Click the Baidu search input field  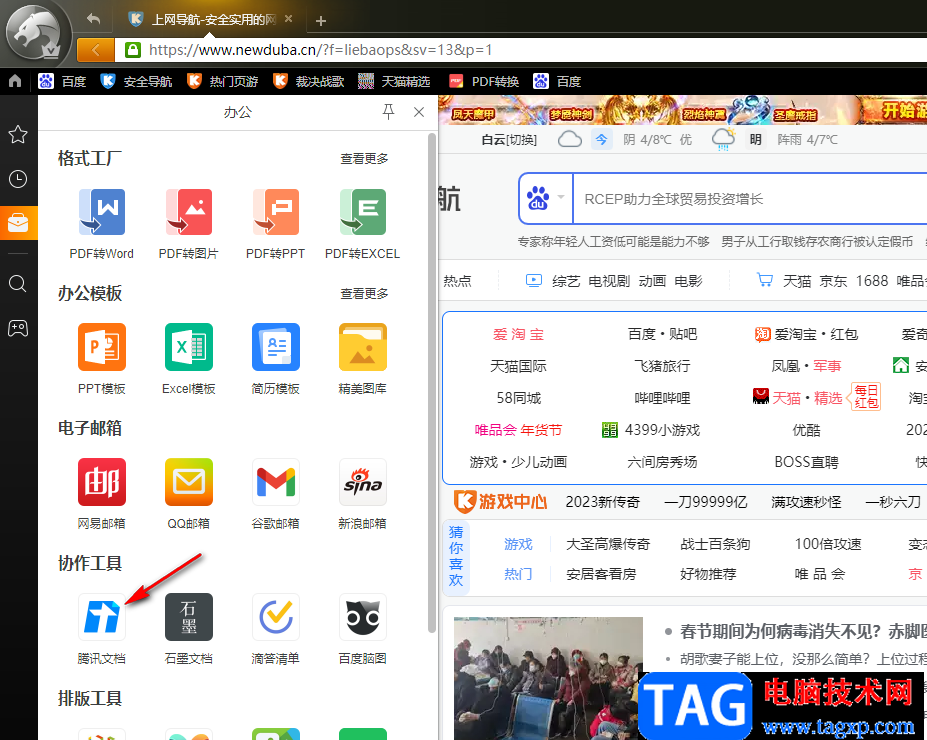click(x=750, y=199)
